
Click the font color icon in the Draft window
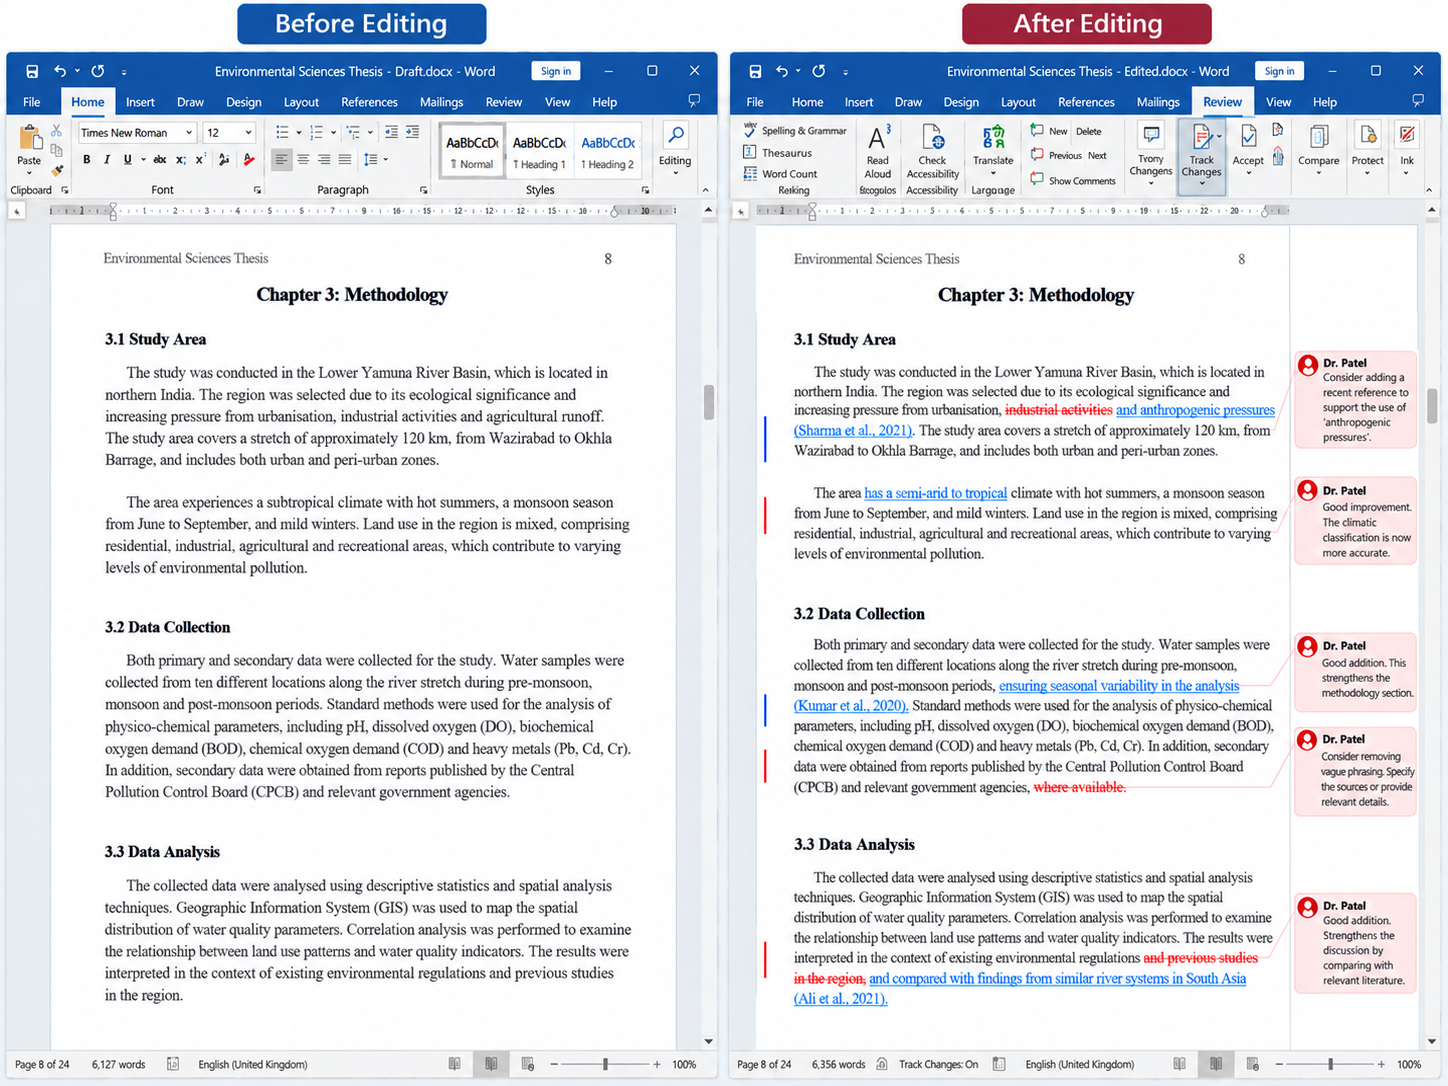click(249, 160)
